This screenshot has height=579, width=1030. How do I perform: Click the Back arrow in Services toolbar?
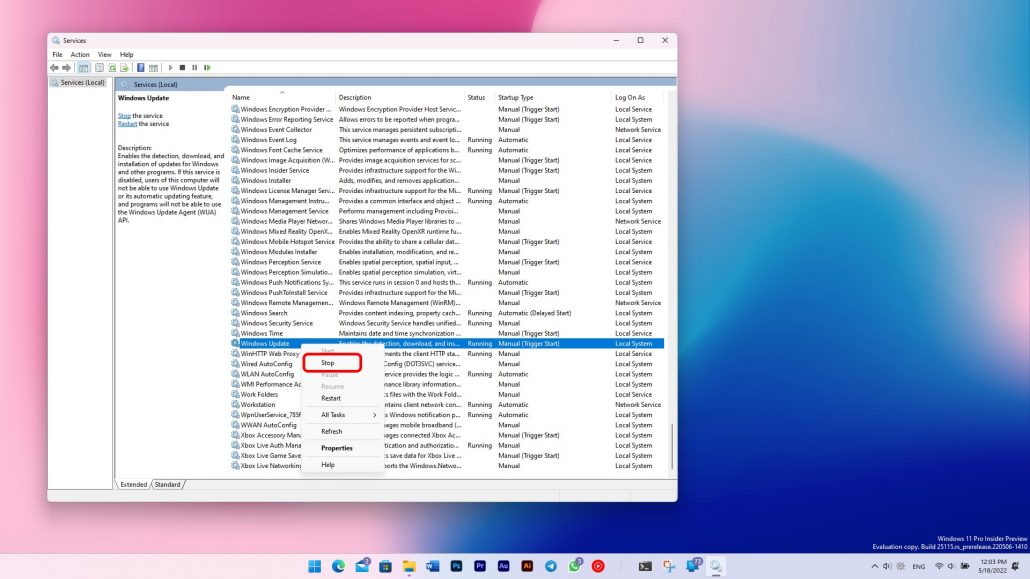pos(54,68)
